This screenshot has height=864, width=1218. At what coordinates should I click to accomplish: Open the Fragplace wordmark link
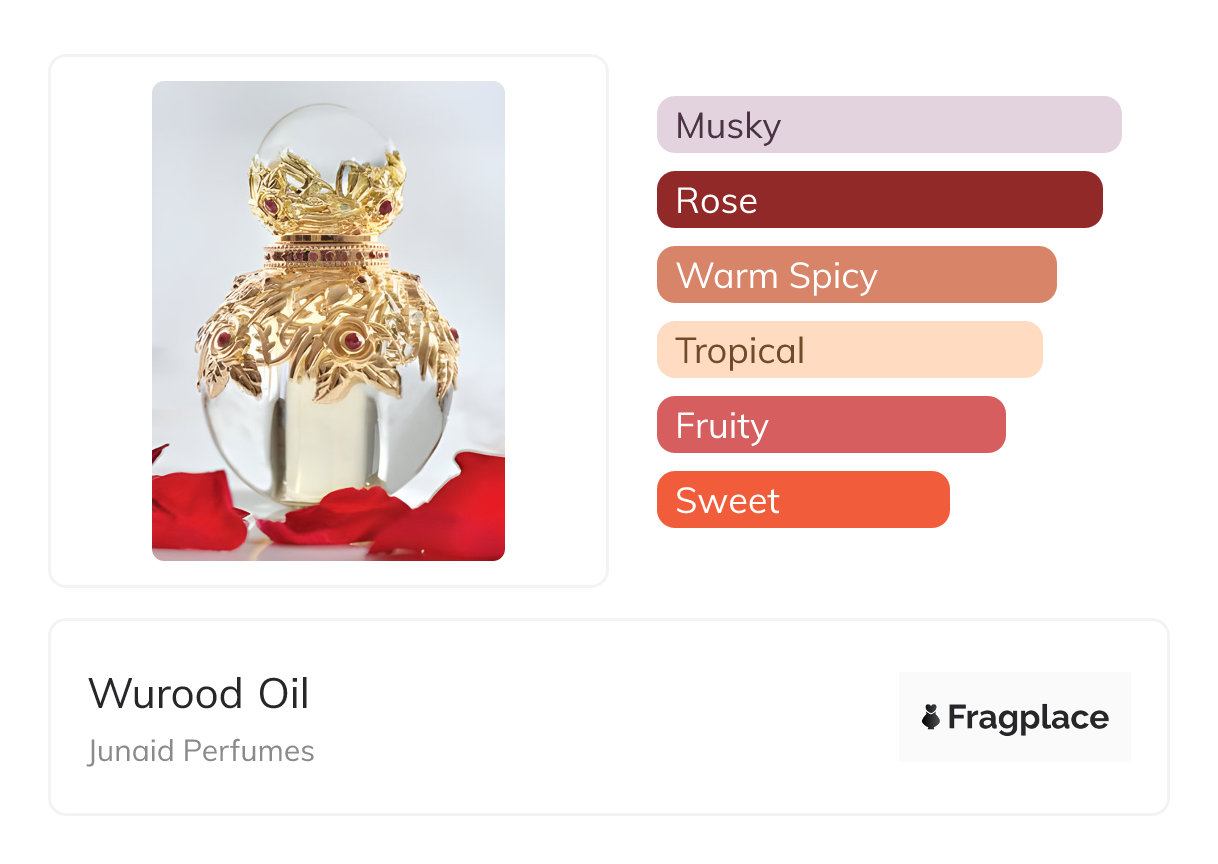(x=1028, y=717)
